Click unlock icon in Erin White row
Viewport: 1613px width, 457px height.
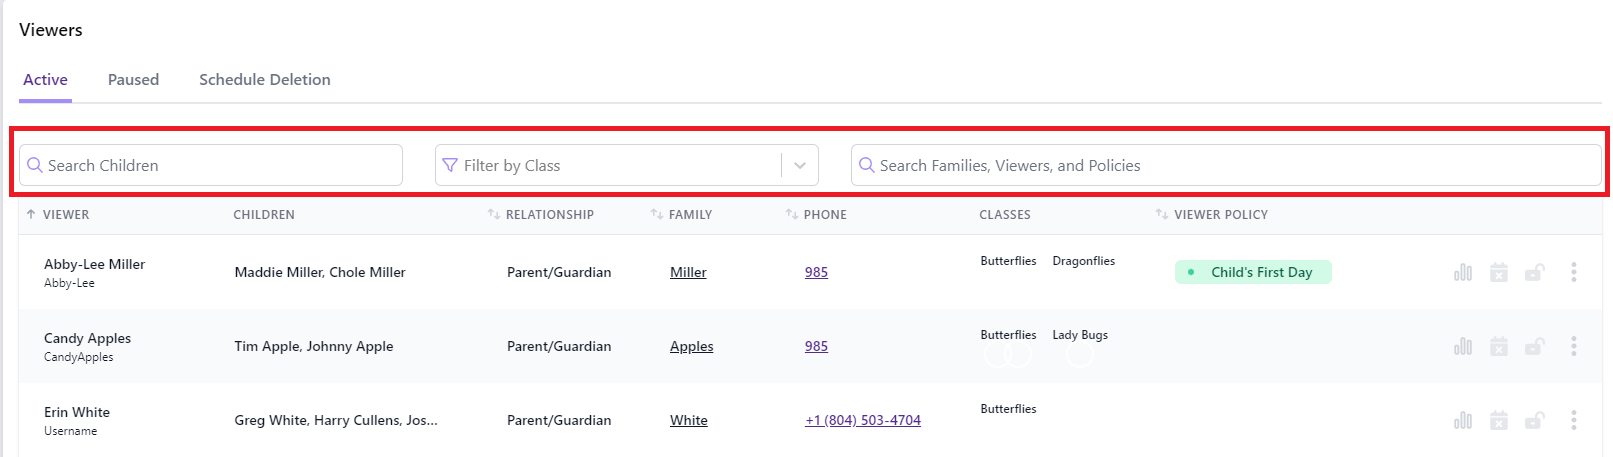pyautogui.click(x=1534, y=420)
